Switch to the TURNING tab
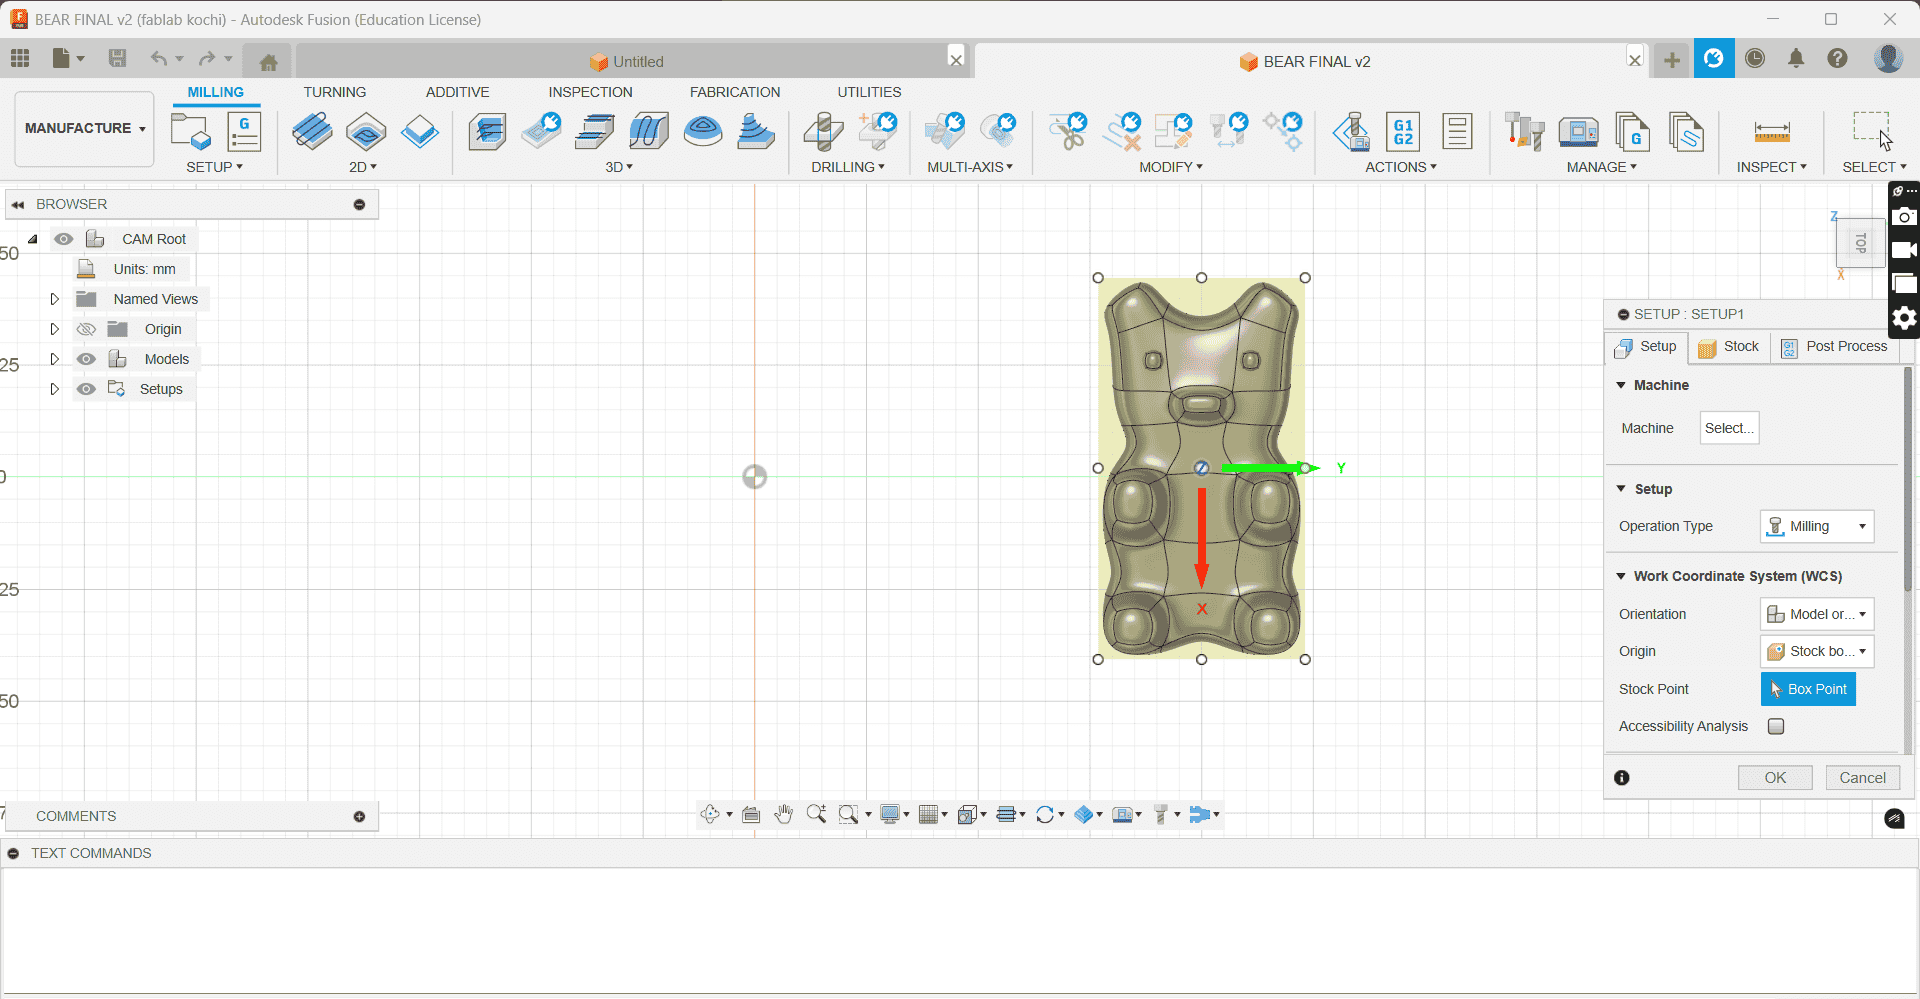Image resolution: width=1920 pixels, height=999 pixels. [x=335, y=92]
